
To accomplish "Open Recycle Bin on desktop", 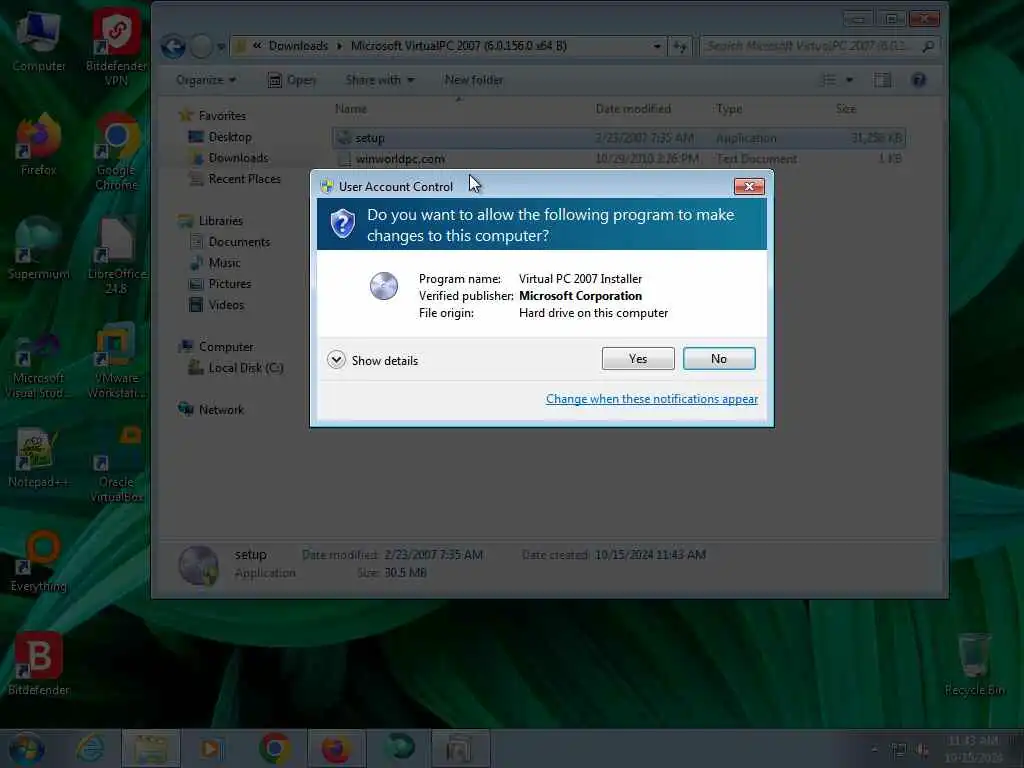I will point(974,664).
